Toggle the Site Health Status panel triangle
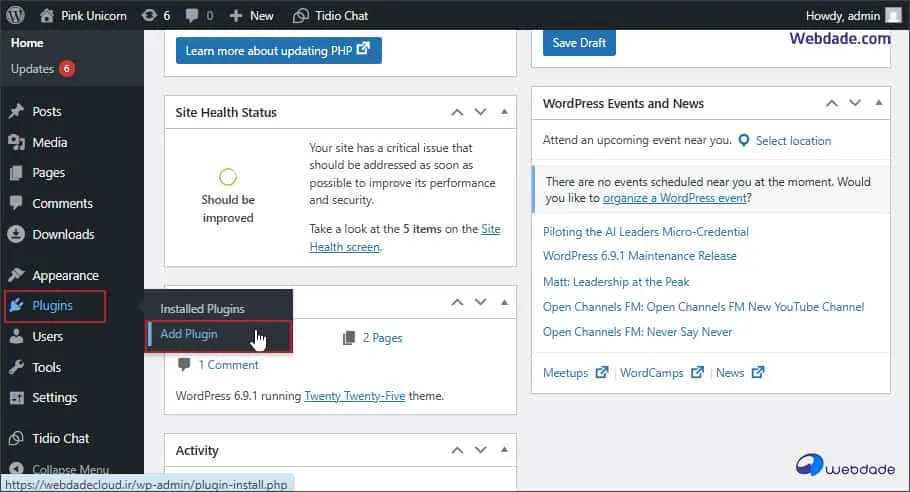Screen dimensions: 910x492 point(504,112)
